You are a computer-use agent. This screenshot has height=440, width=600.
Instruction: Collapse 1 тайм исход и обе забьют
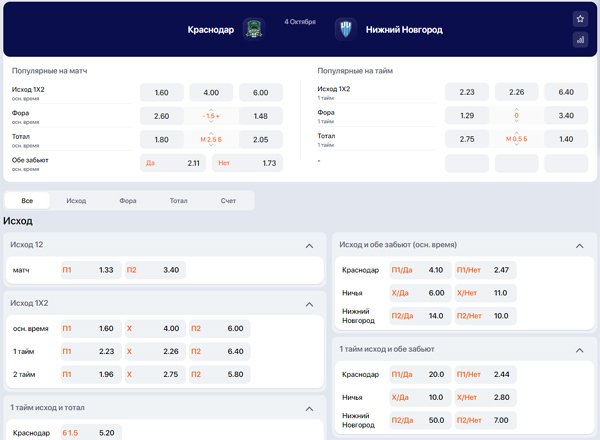pyautogui.click(x=579, y=350)
